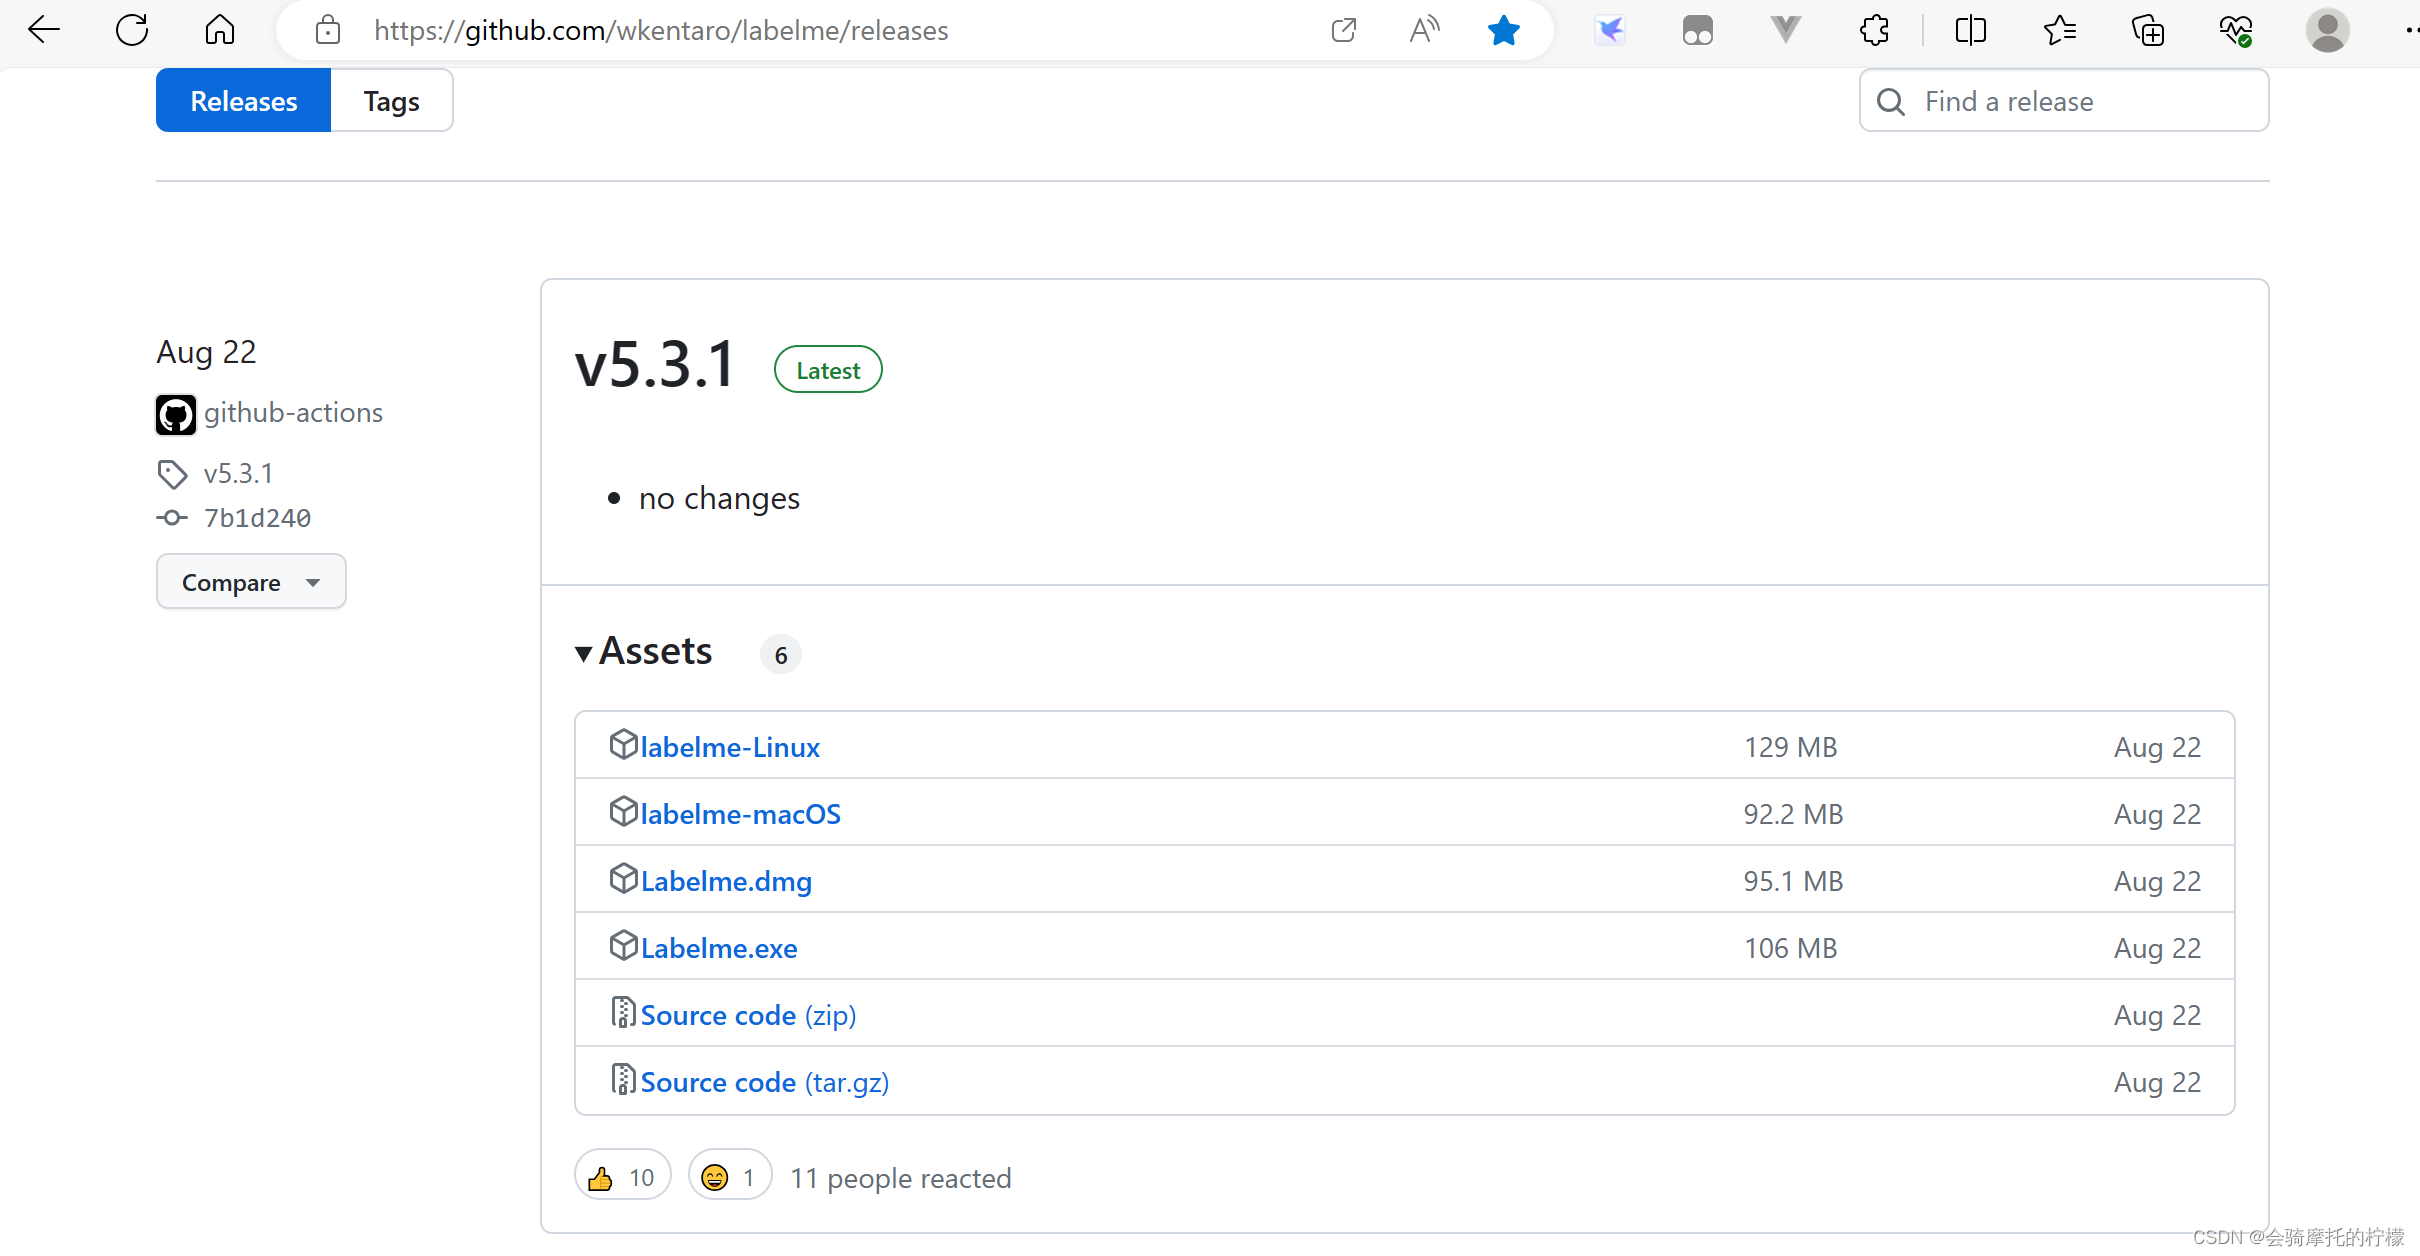Viewport: 2420px width, 1256px height.
Task: Toggle the laughing emoji reaction
Action: (x=729, y=1177)
